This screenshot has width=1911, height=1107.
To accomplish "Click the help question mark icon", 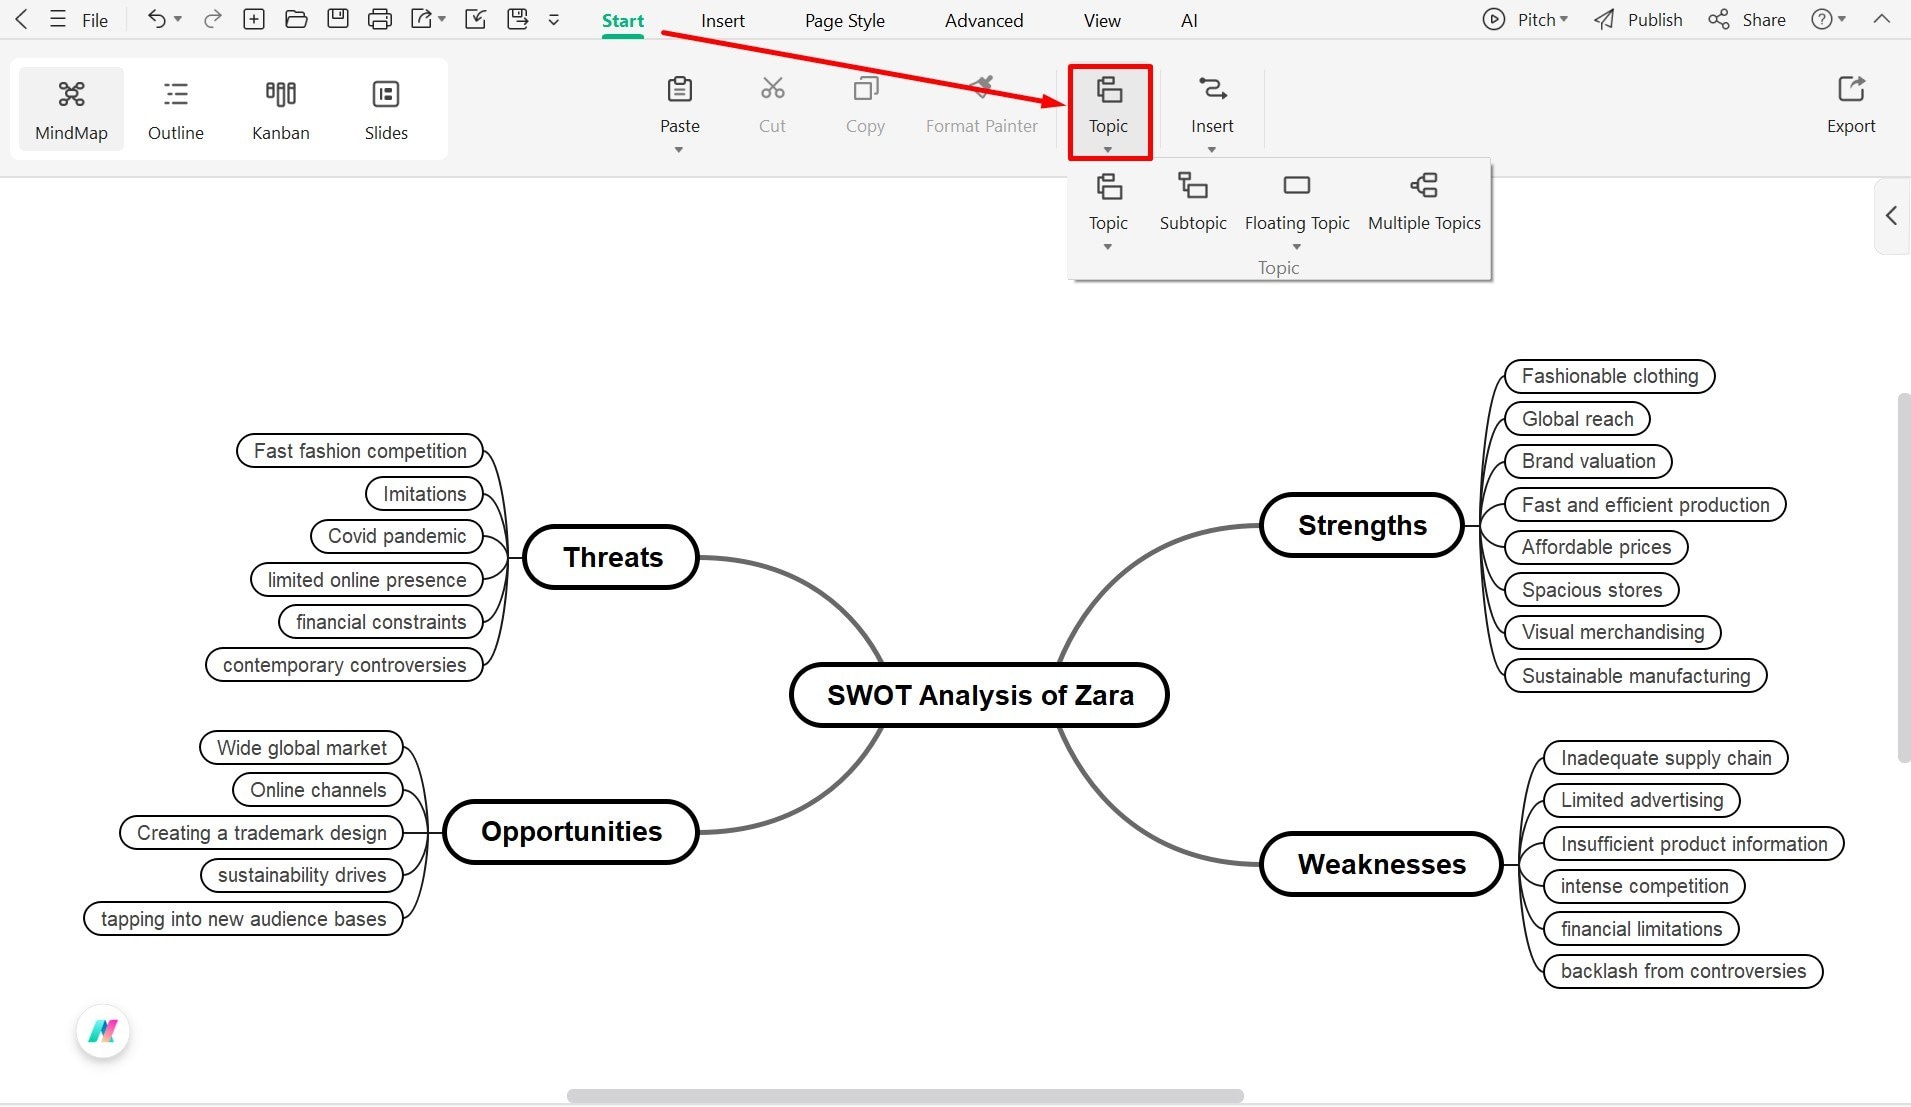I will tap(1822, 19).
